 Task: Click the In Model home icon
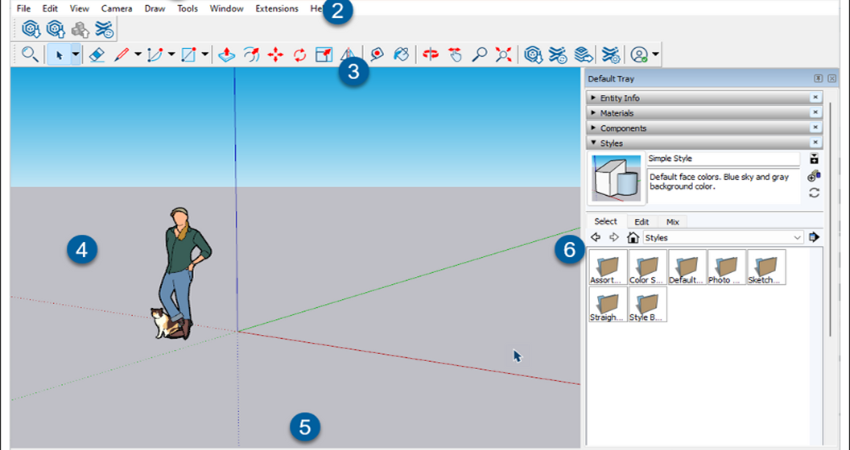point(633,237)
